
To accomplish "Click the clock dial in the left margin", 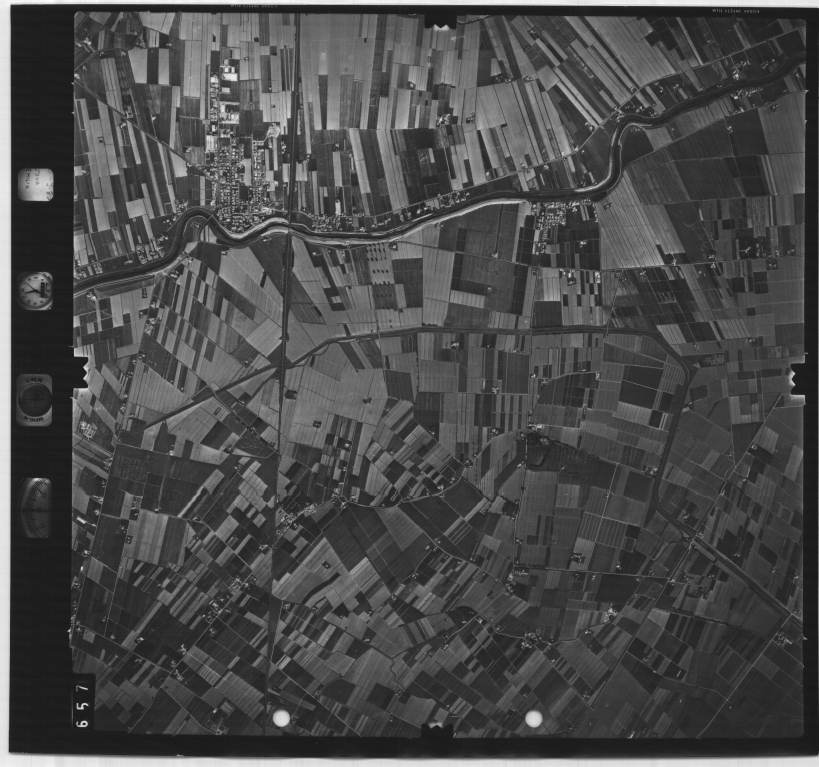I will (35, 290).
